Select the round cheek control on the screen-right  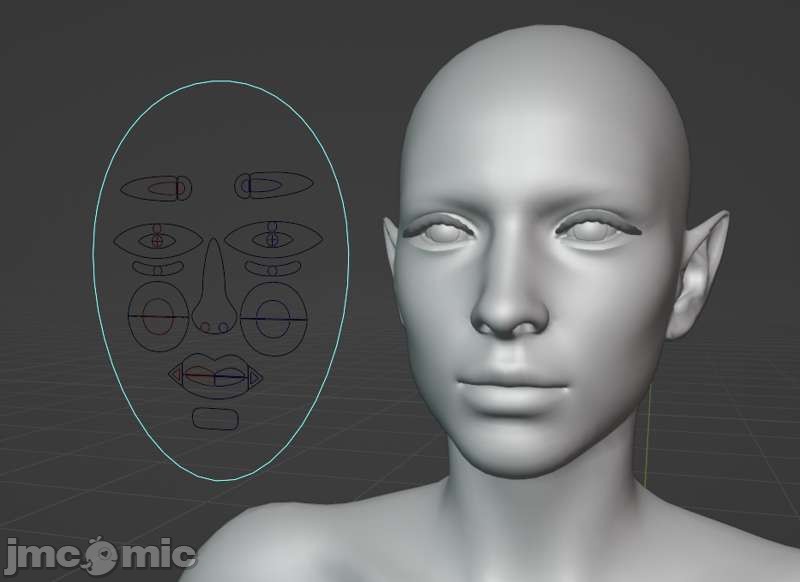tap(273, 318)
